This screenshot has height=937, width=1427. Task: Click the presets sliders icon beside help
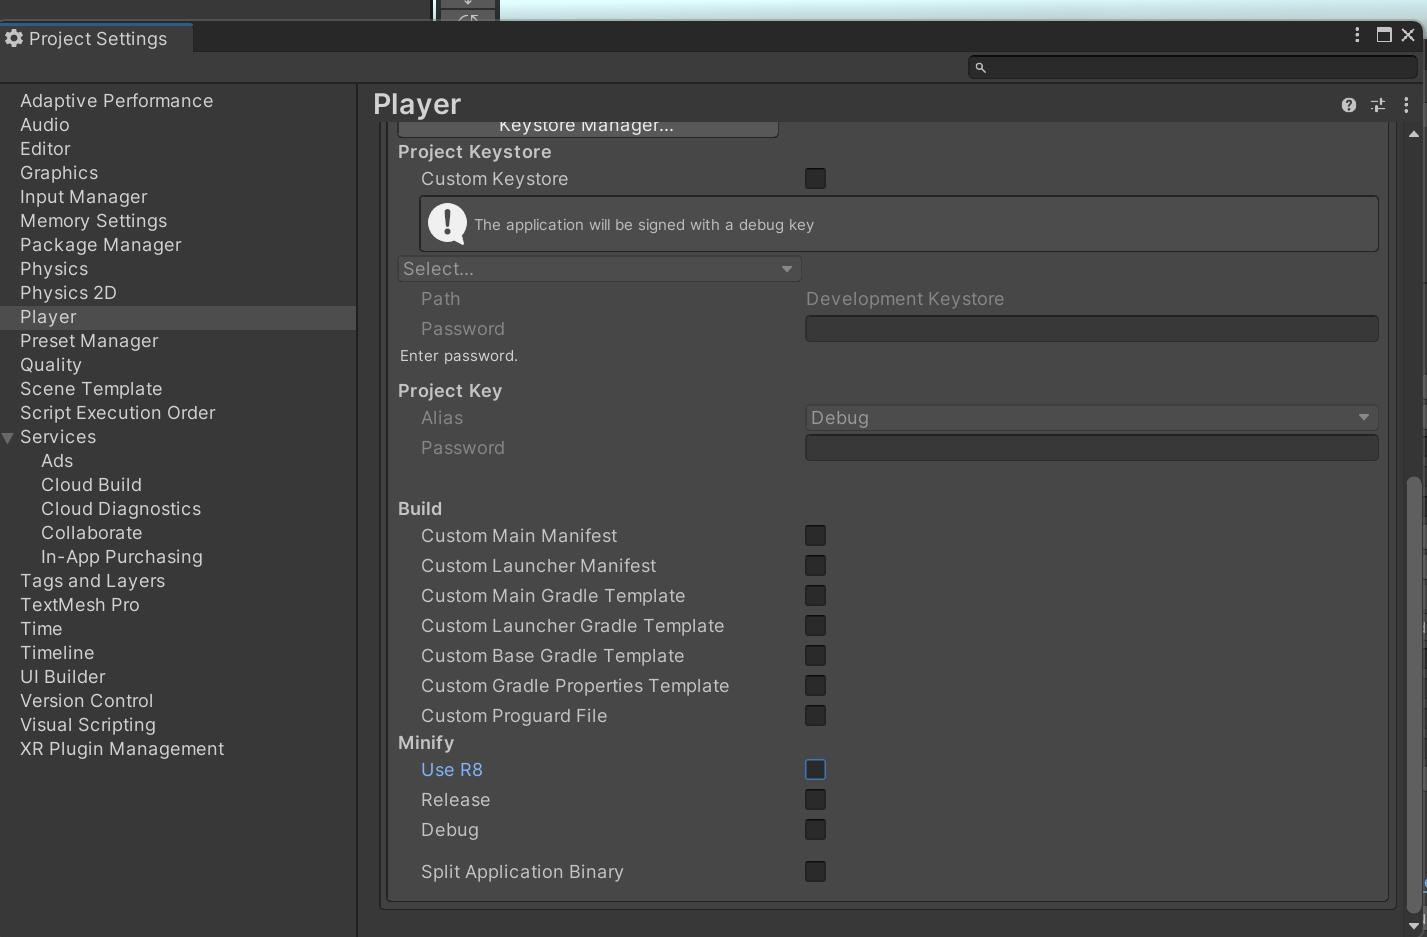click(1377, 104)
